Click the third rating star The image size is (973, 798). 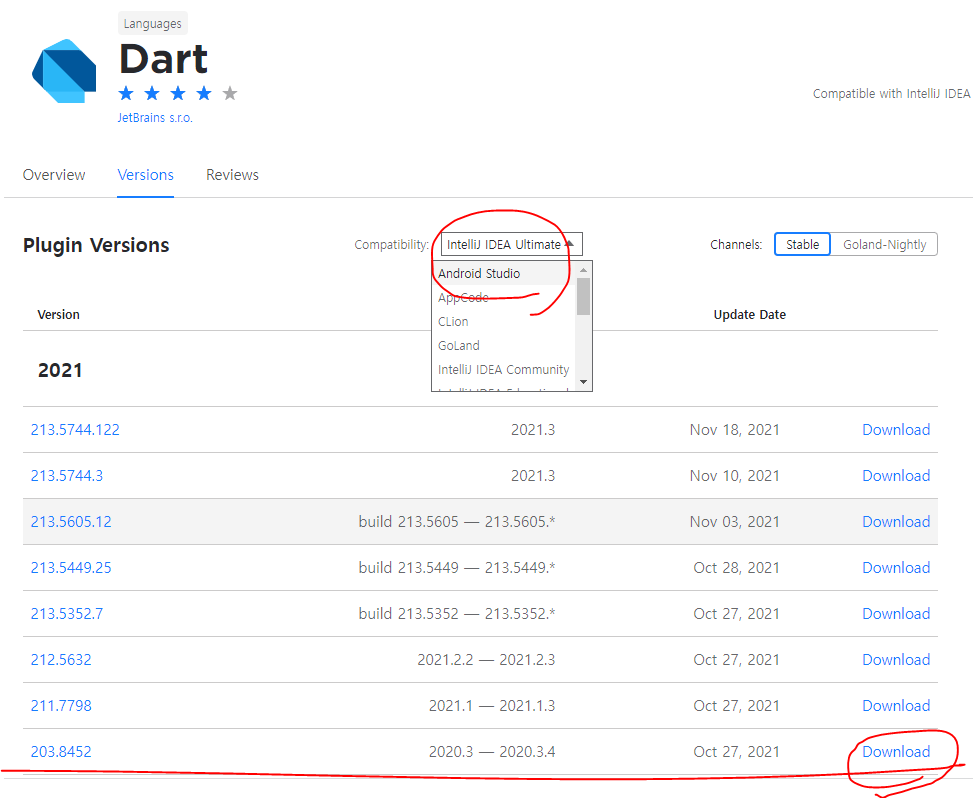pyautogui.click(x=178, y=93)
